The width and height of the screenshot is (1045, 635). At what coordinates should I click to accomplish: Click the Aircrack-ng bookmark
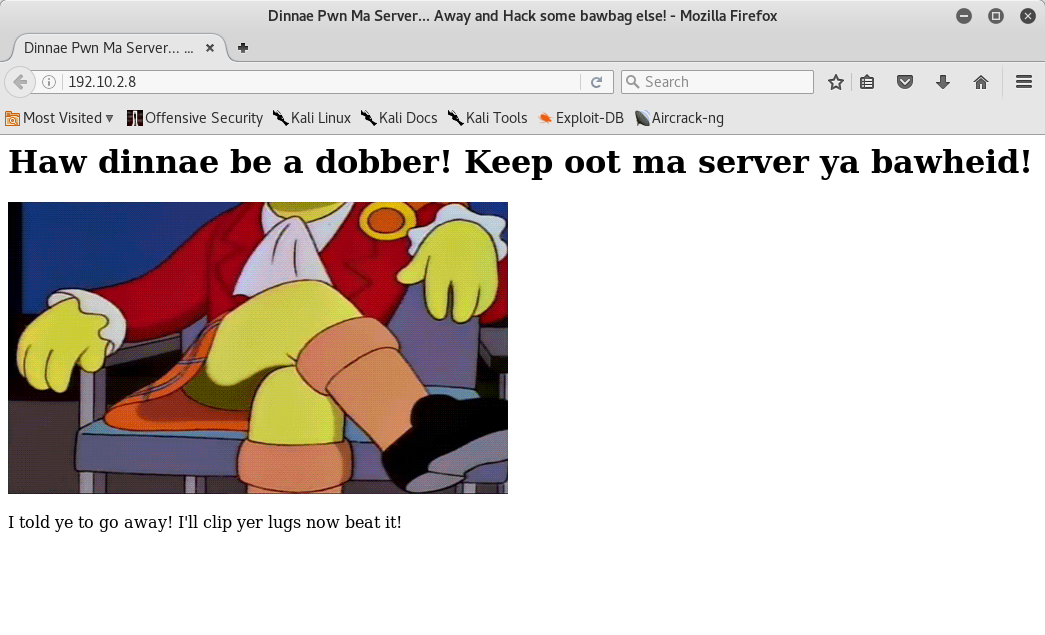[679, 118]
